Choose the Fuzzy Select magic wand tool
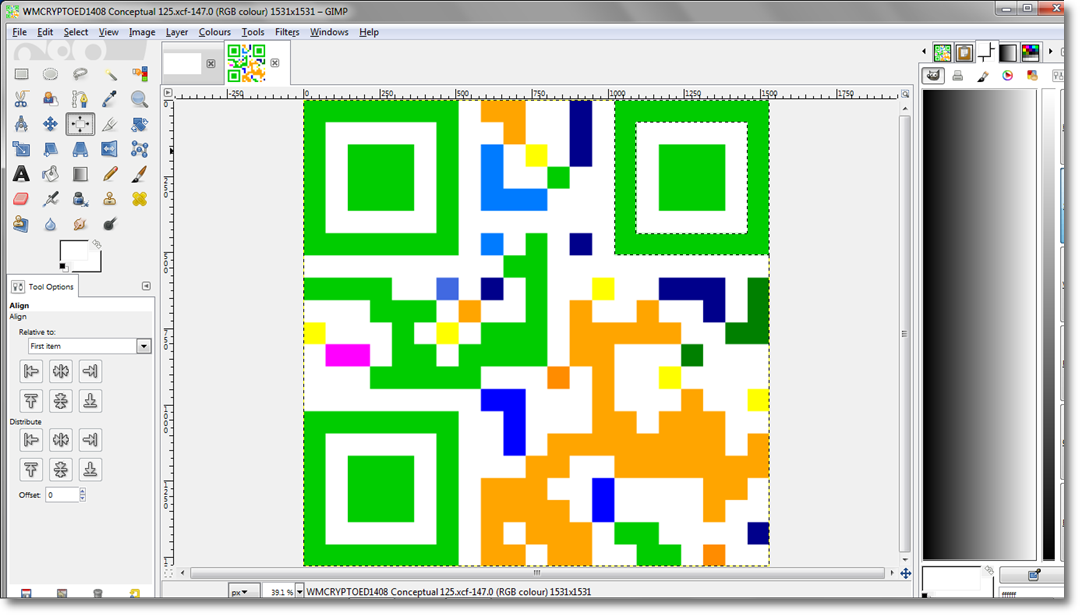 click(x=110, y=74)
